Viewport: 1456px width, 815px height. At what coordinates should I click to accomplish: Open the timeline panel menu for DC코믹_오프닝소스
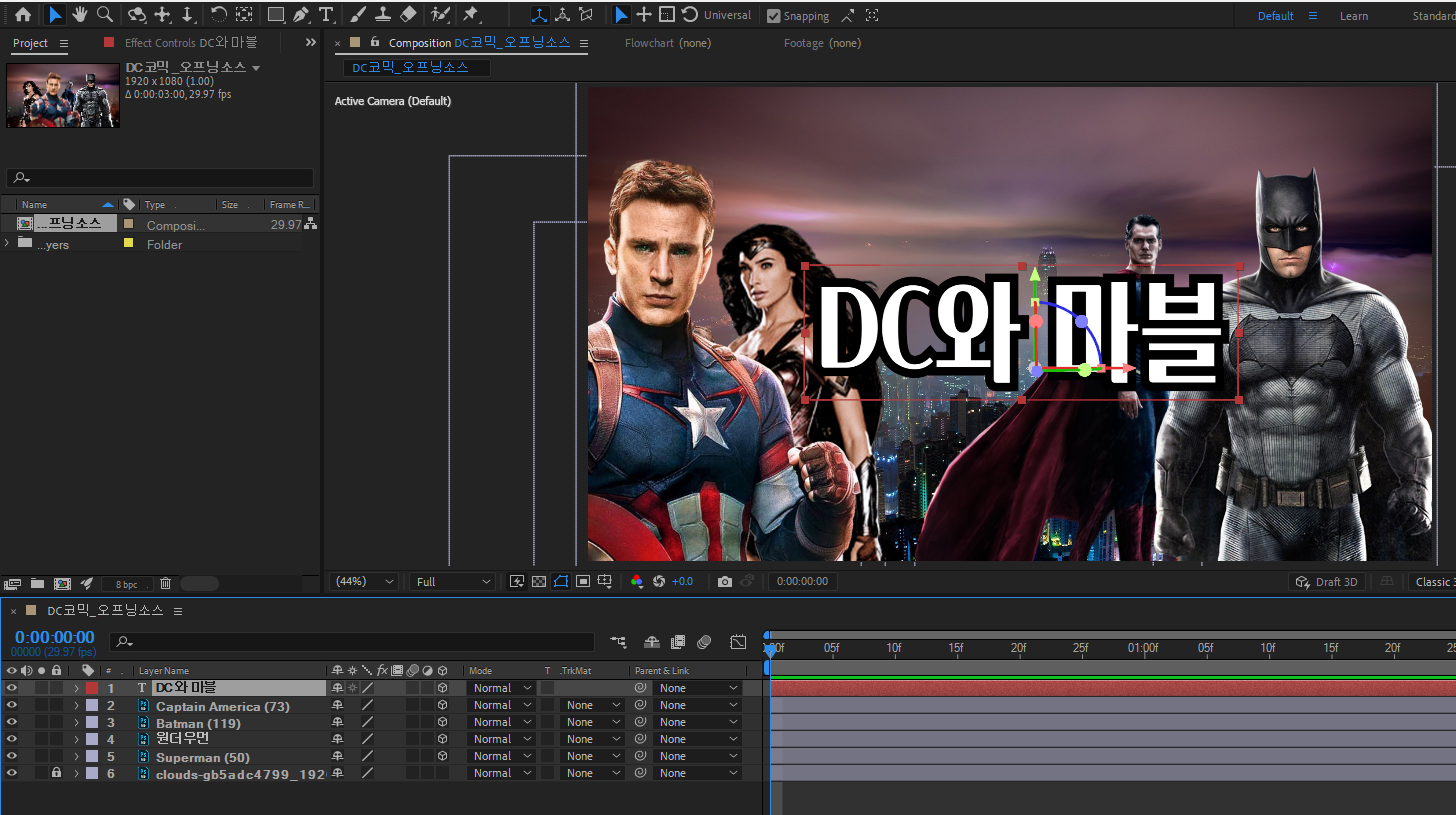178,610
